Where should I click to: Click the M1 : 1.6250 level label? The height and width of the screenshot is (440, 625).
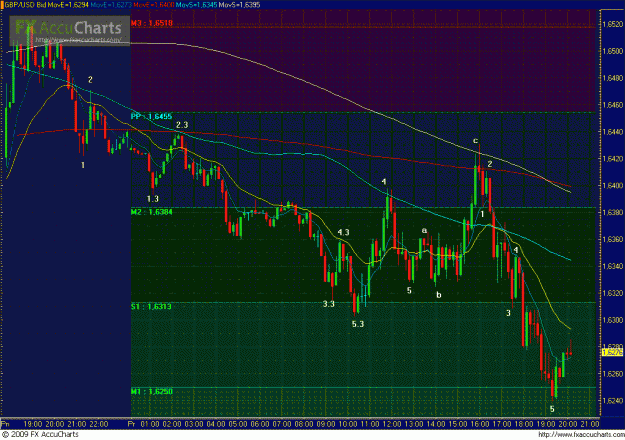pos(152,391)
